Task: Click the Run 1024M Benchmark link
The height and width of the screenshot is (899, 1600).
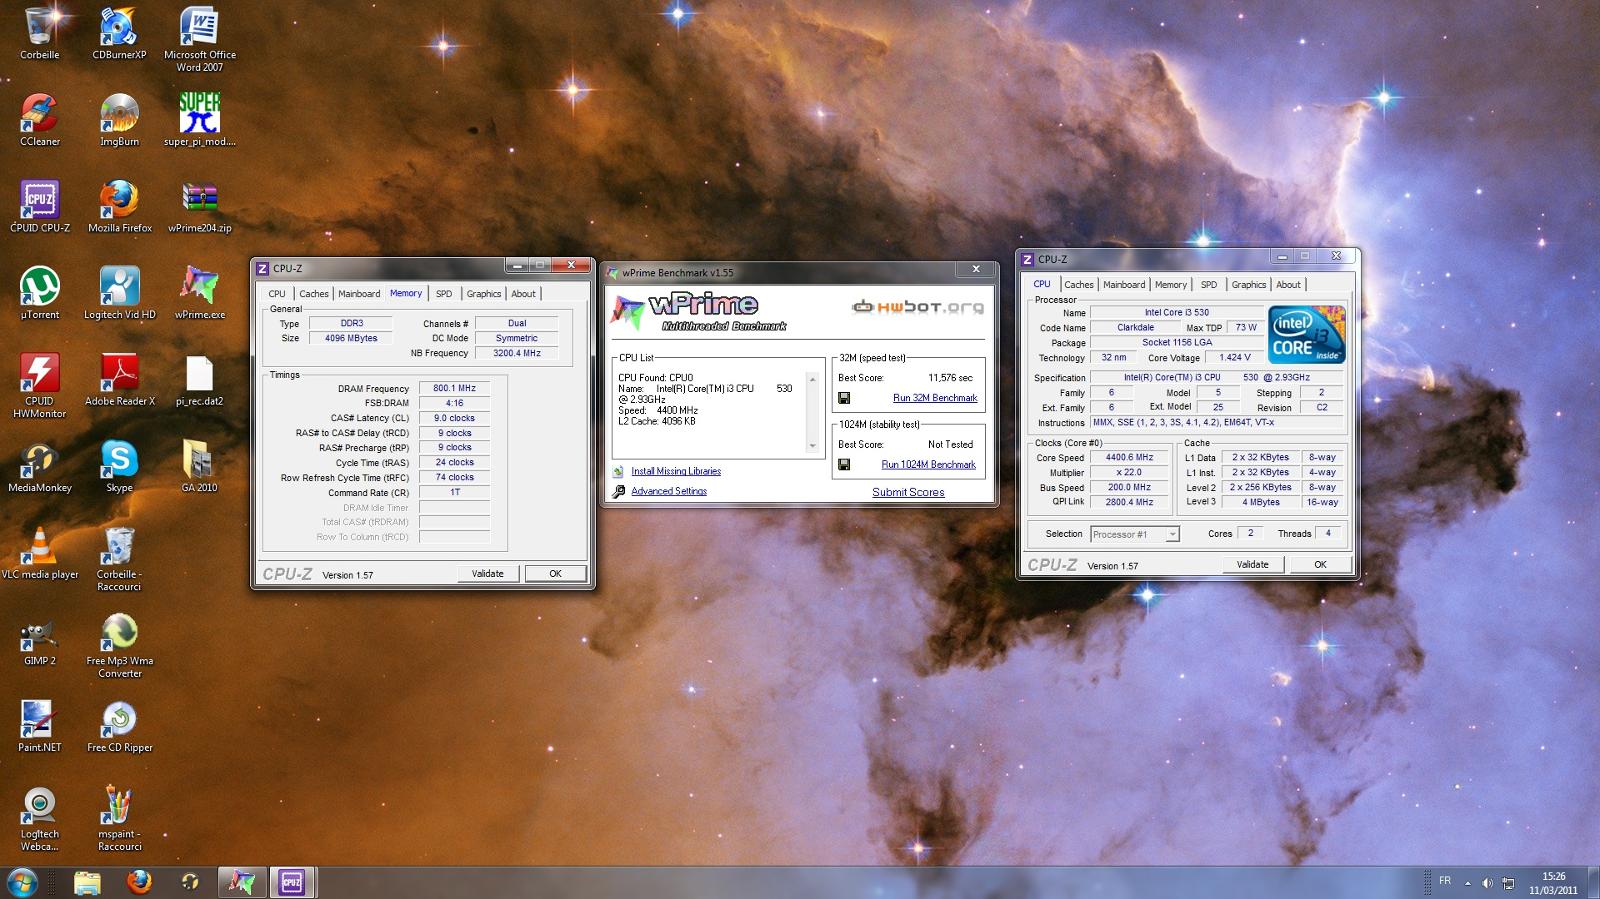Action: click(x=928, y=465)
